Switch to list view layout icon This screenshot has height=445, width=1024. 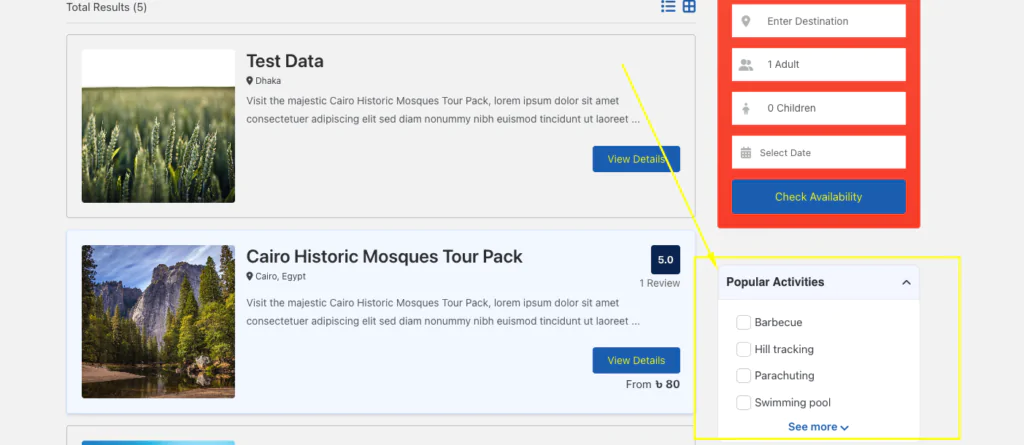[x=668, y=7]
